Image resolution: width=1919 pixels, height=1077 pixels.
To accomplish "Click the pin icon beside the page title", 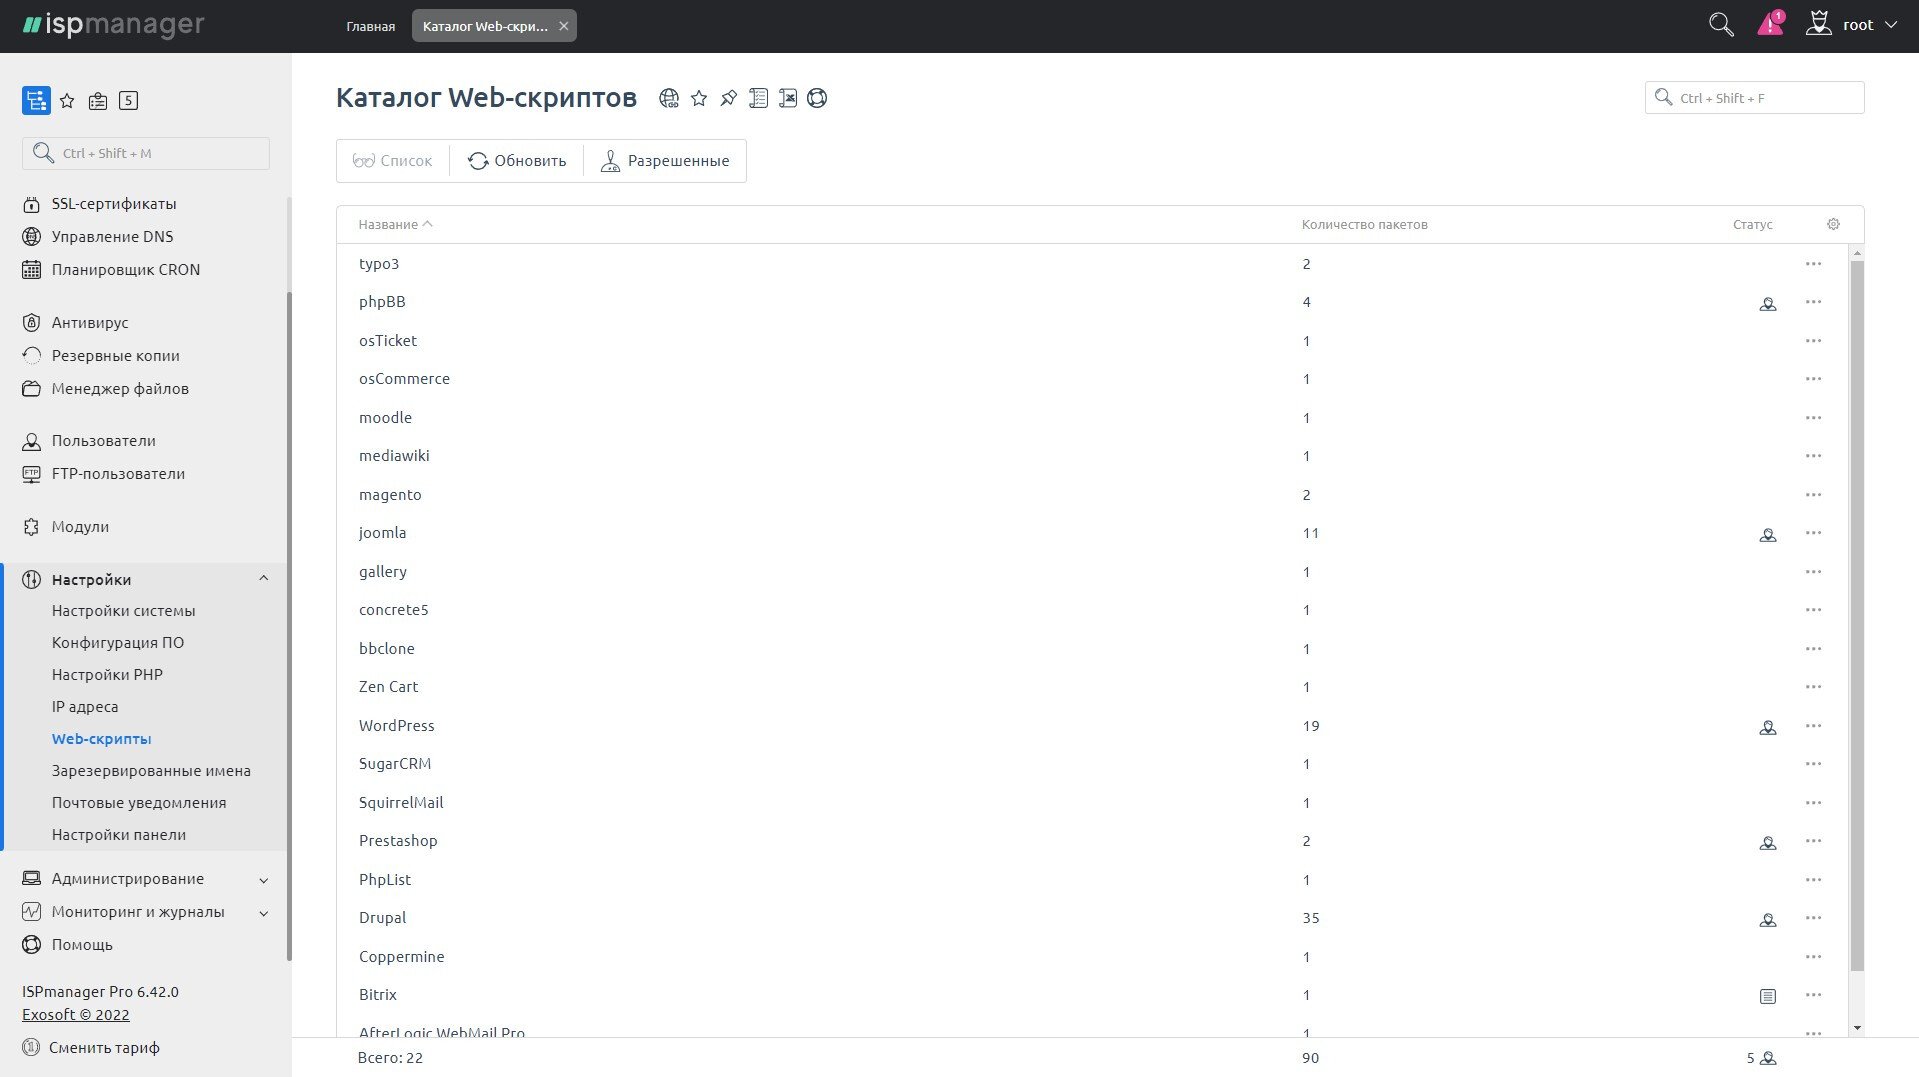I will pyautogui.click(x=729, y=98).
